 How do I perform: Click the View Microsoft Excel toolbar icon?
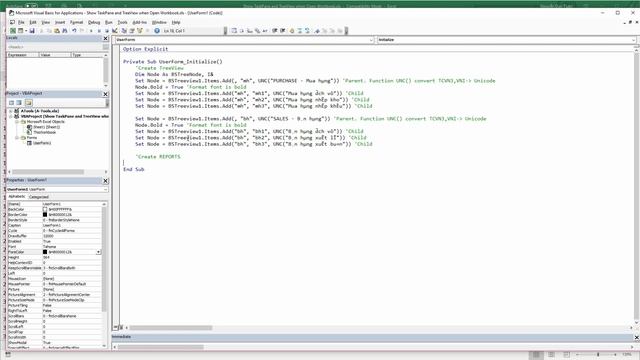click(x=13, y=31)
